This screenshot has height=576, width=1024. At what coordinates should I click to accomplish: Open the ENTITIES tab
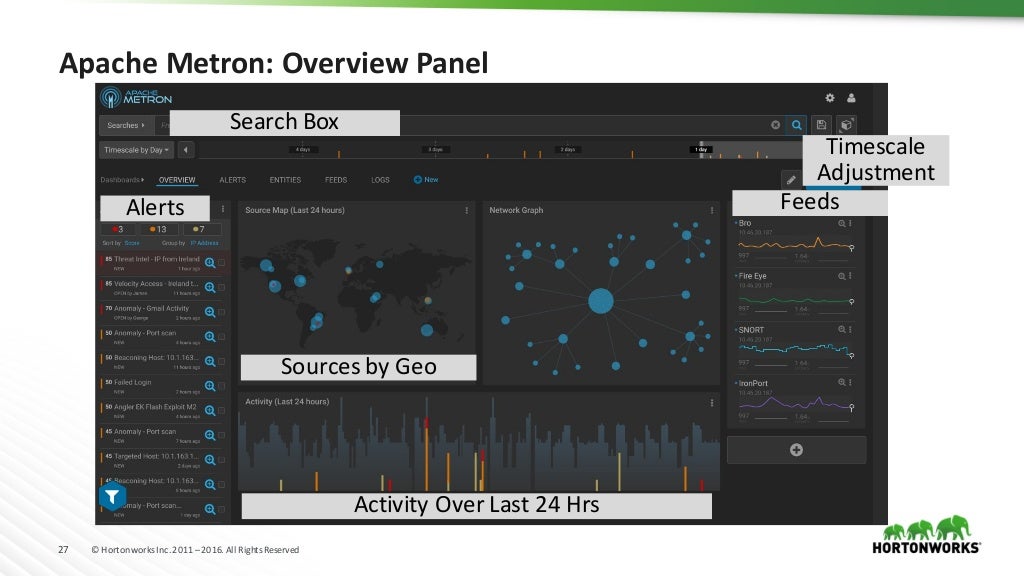(285, 180)
